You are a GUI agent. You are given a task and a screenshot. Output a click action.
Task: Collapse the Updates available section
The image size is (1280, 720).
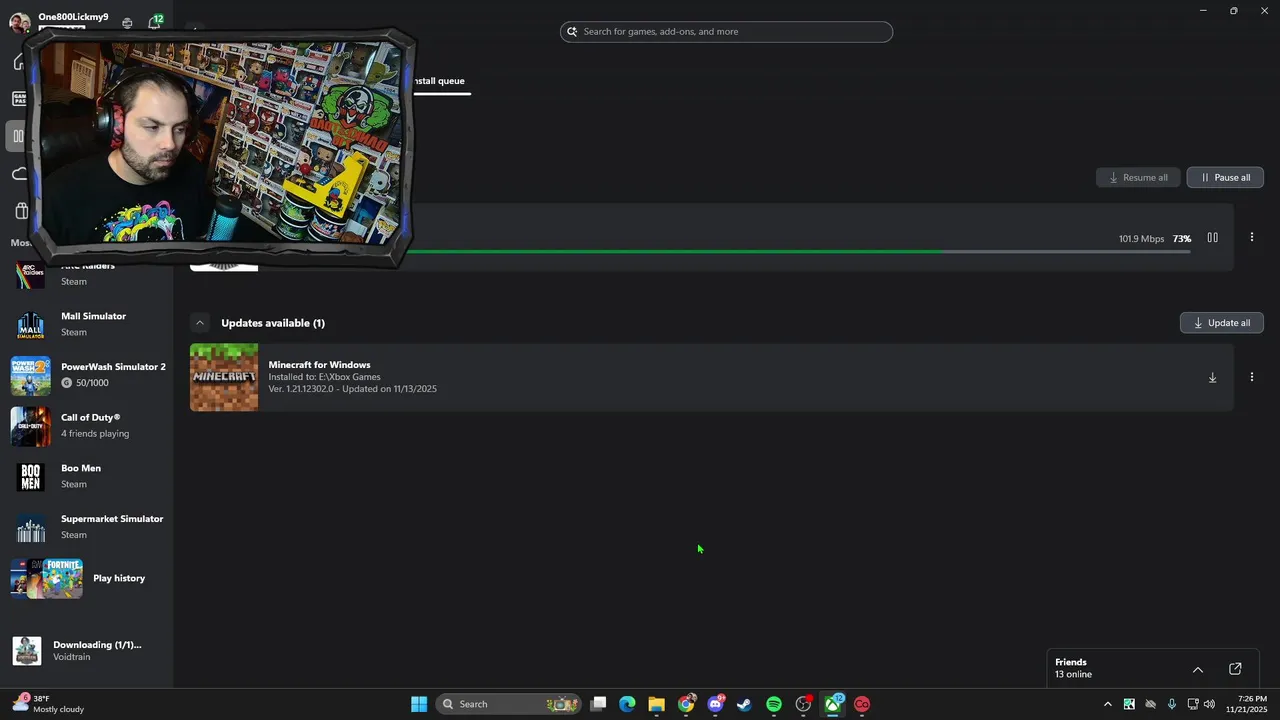200,323
